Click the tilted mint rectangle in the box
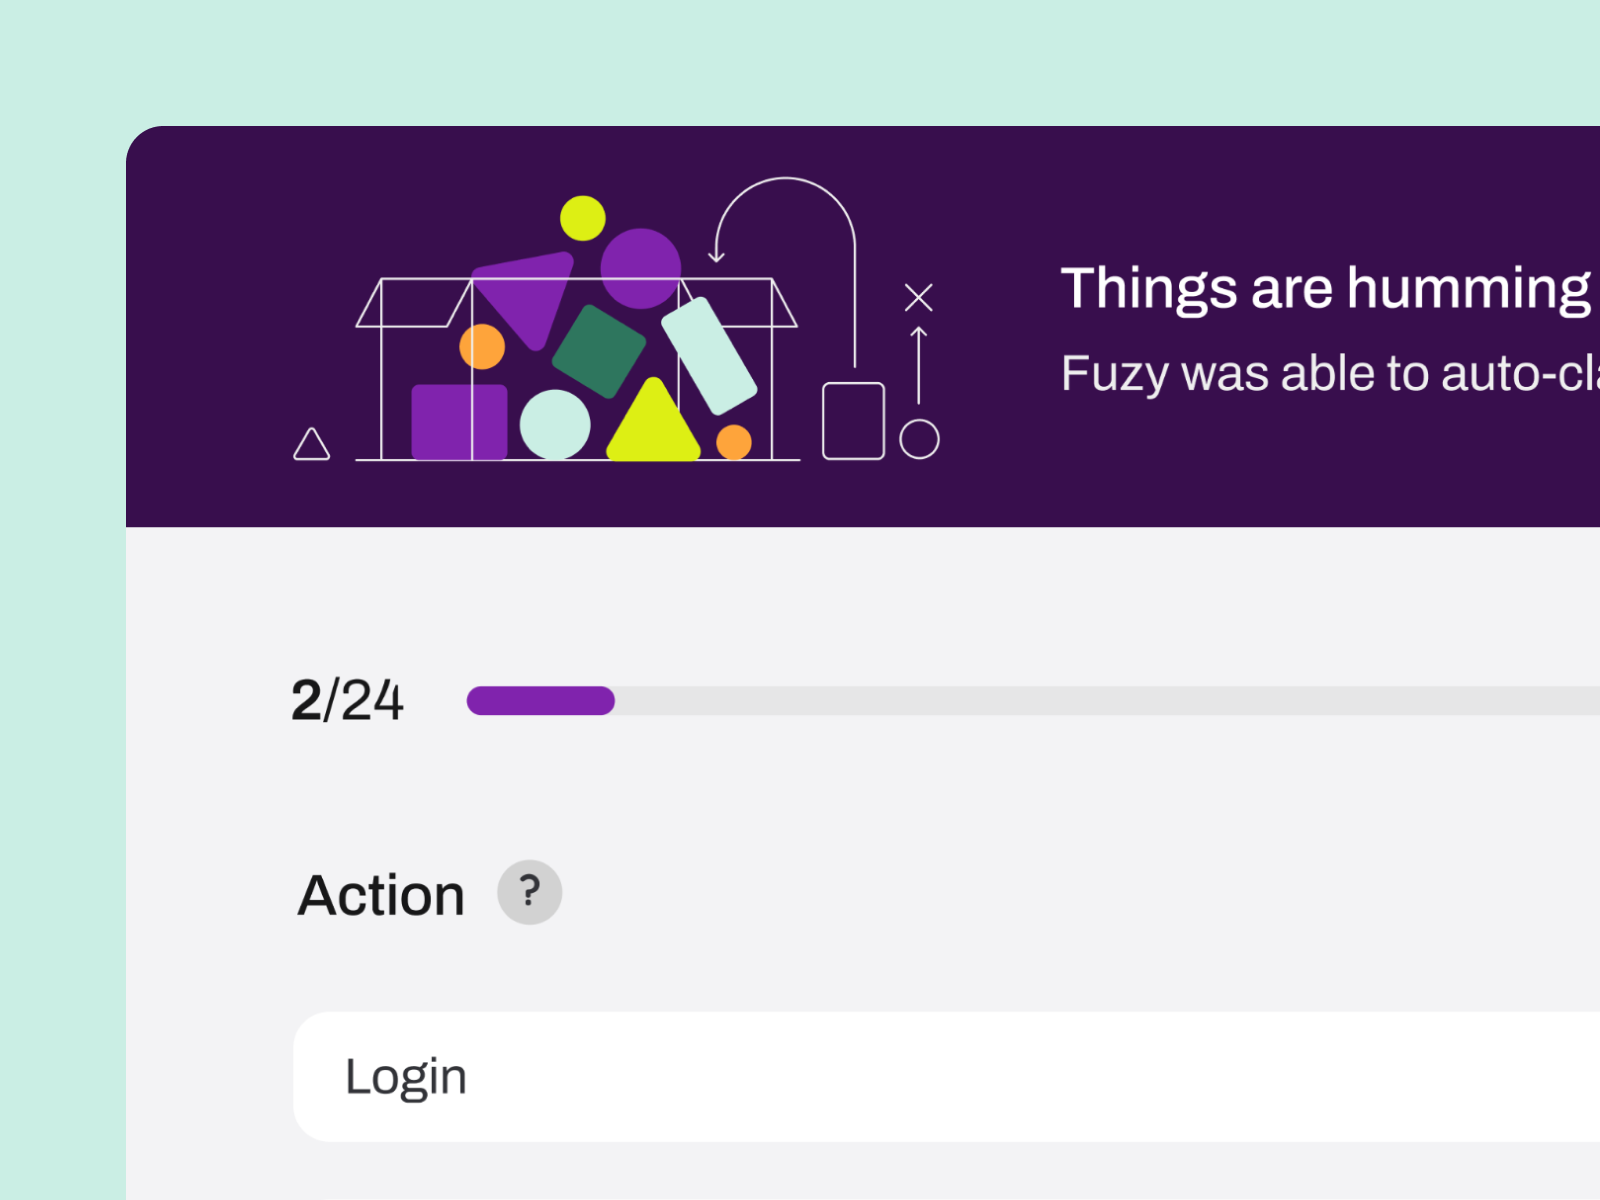 point(709,356)
